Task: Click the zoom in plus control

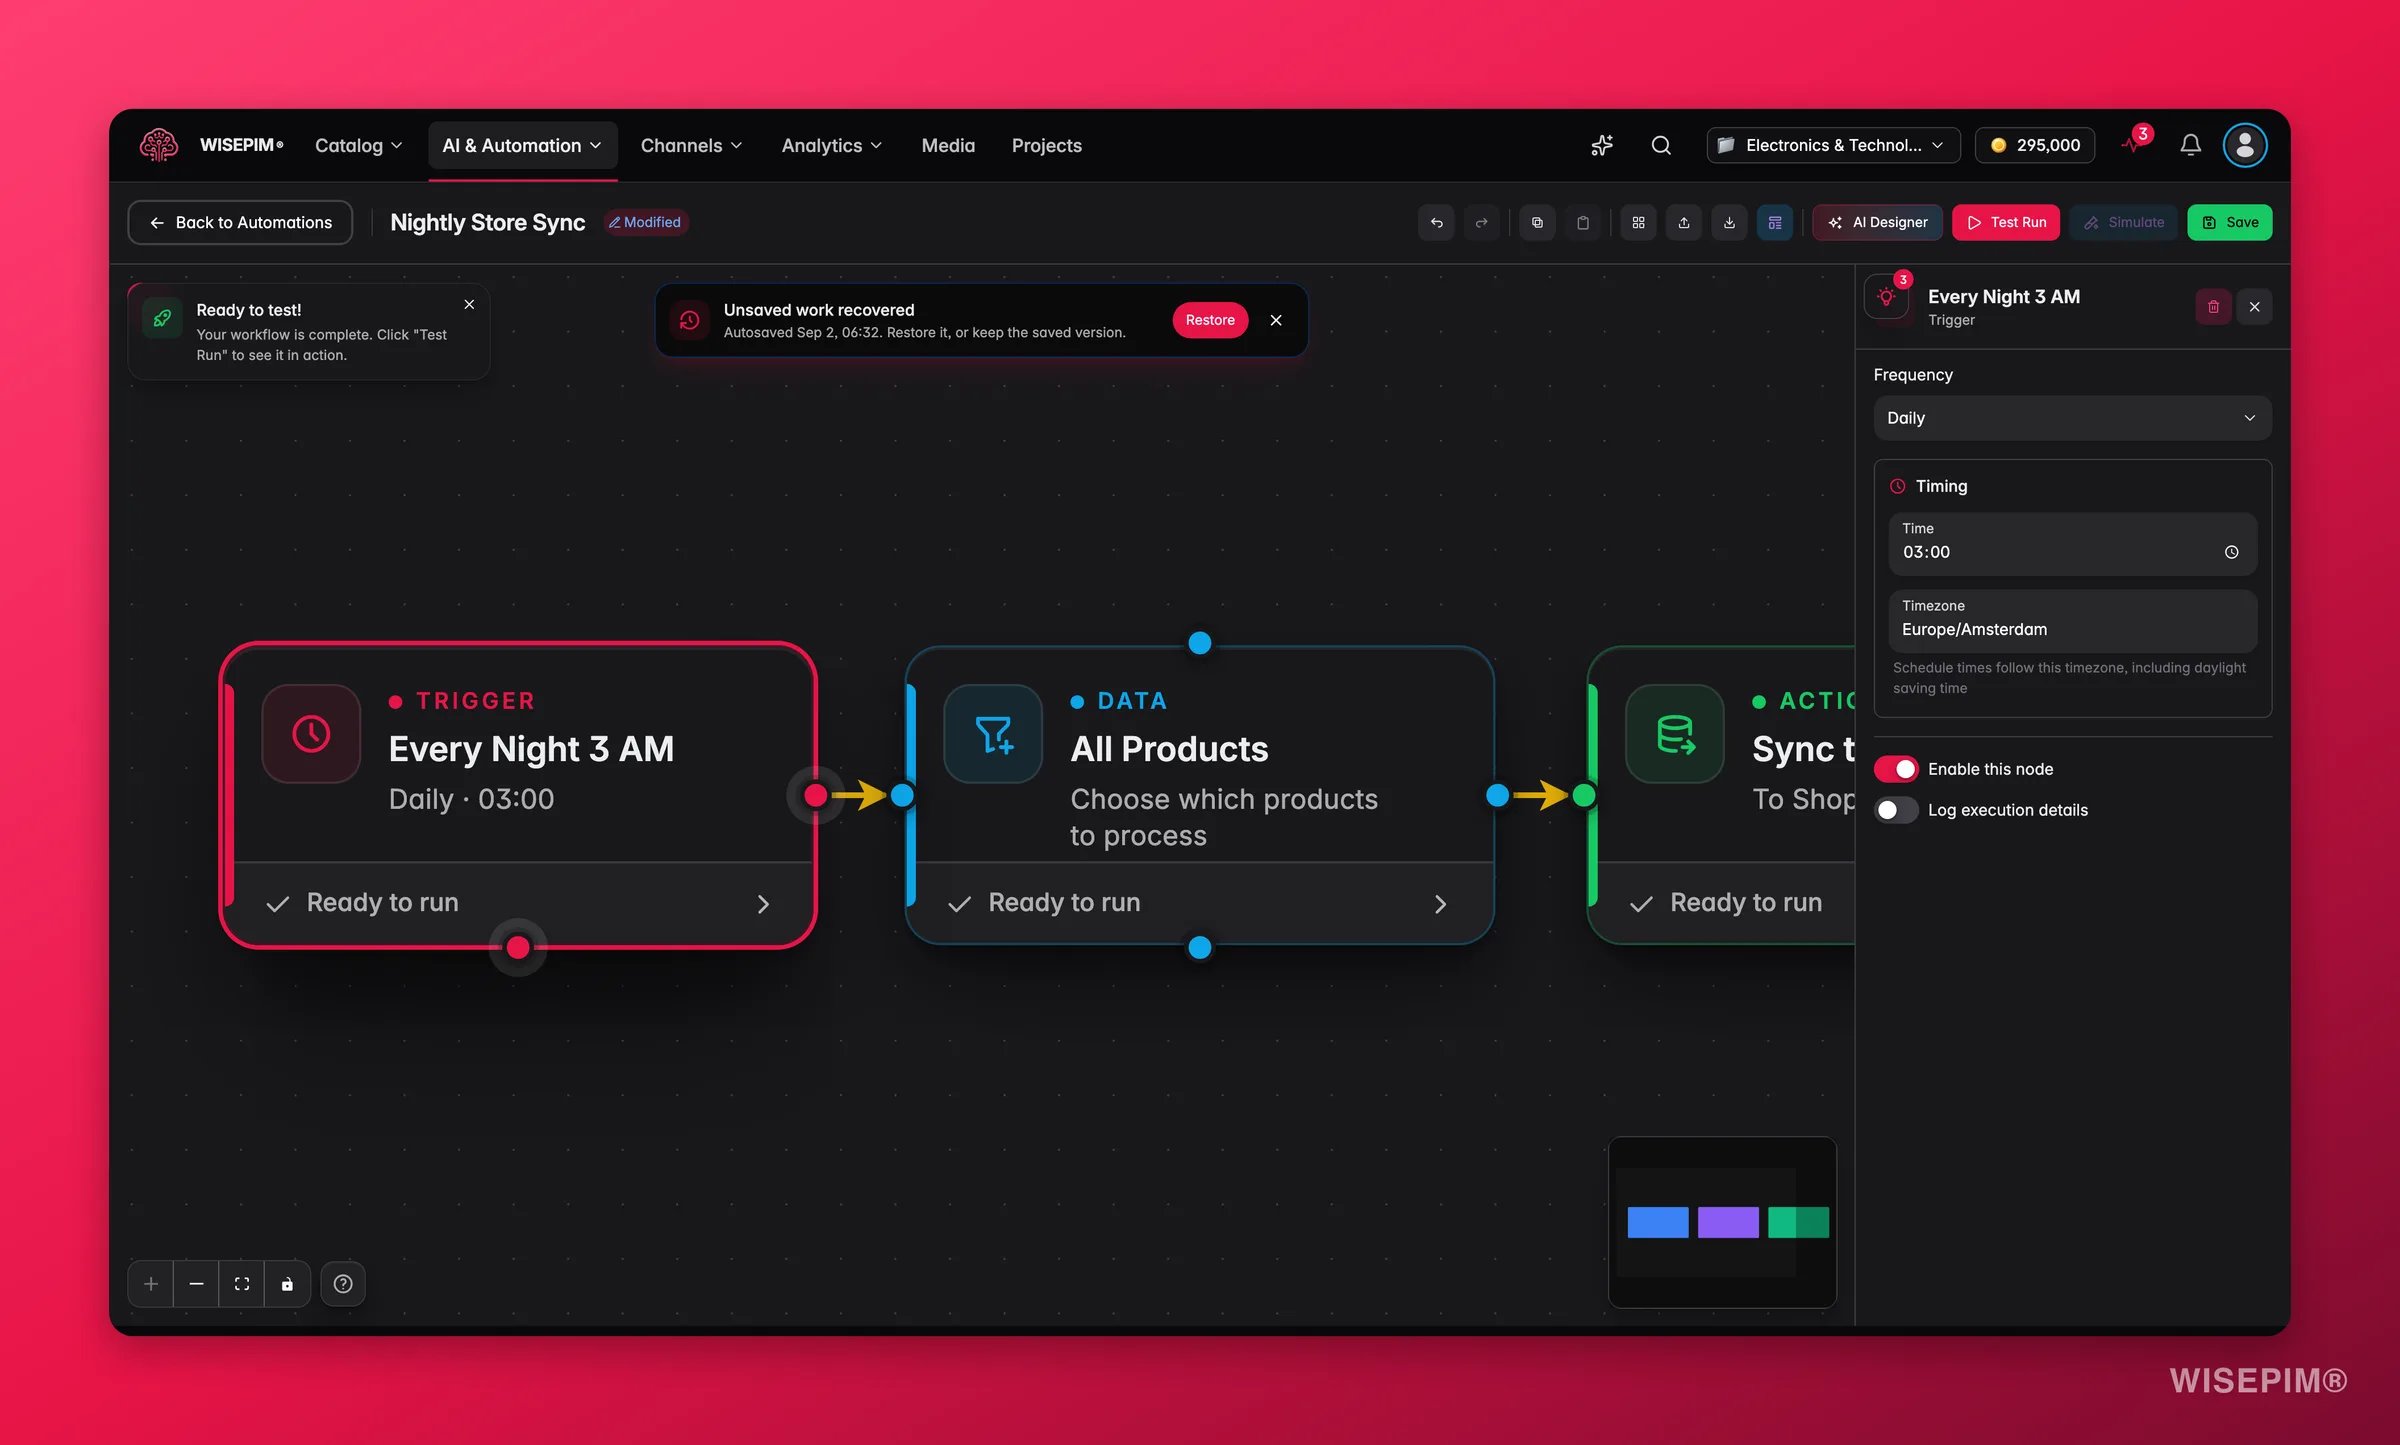Action: pos(151,1284)
